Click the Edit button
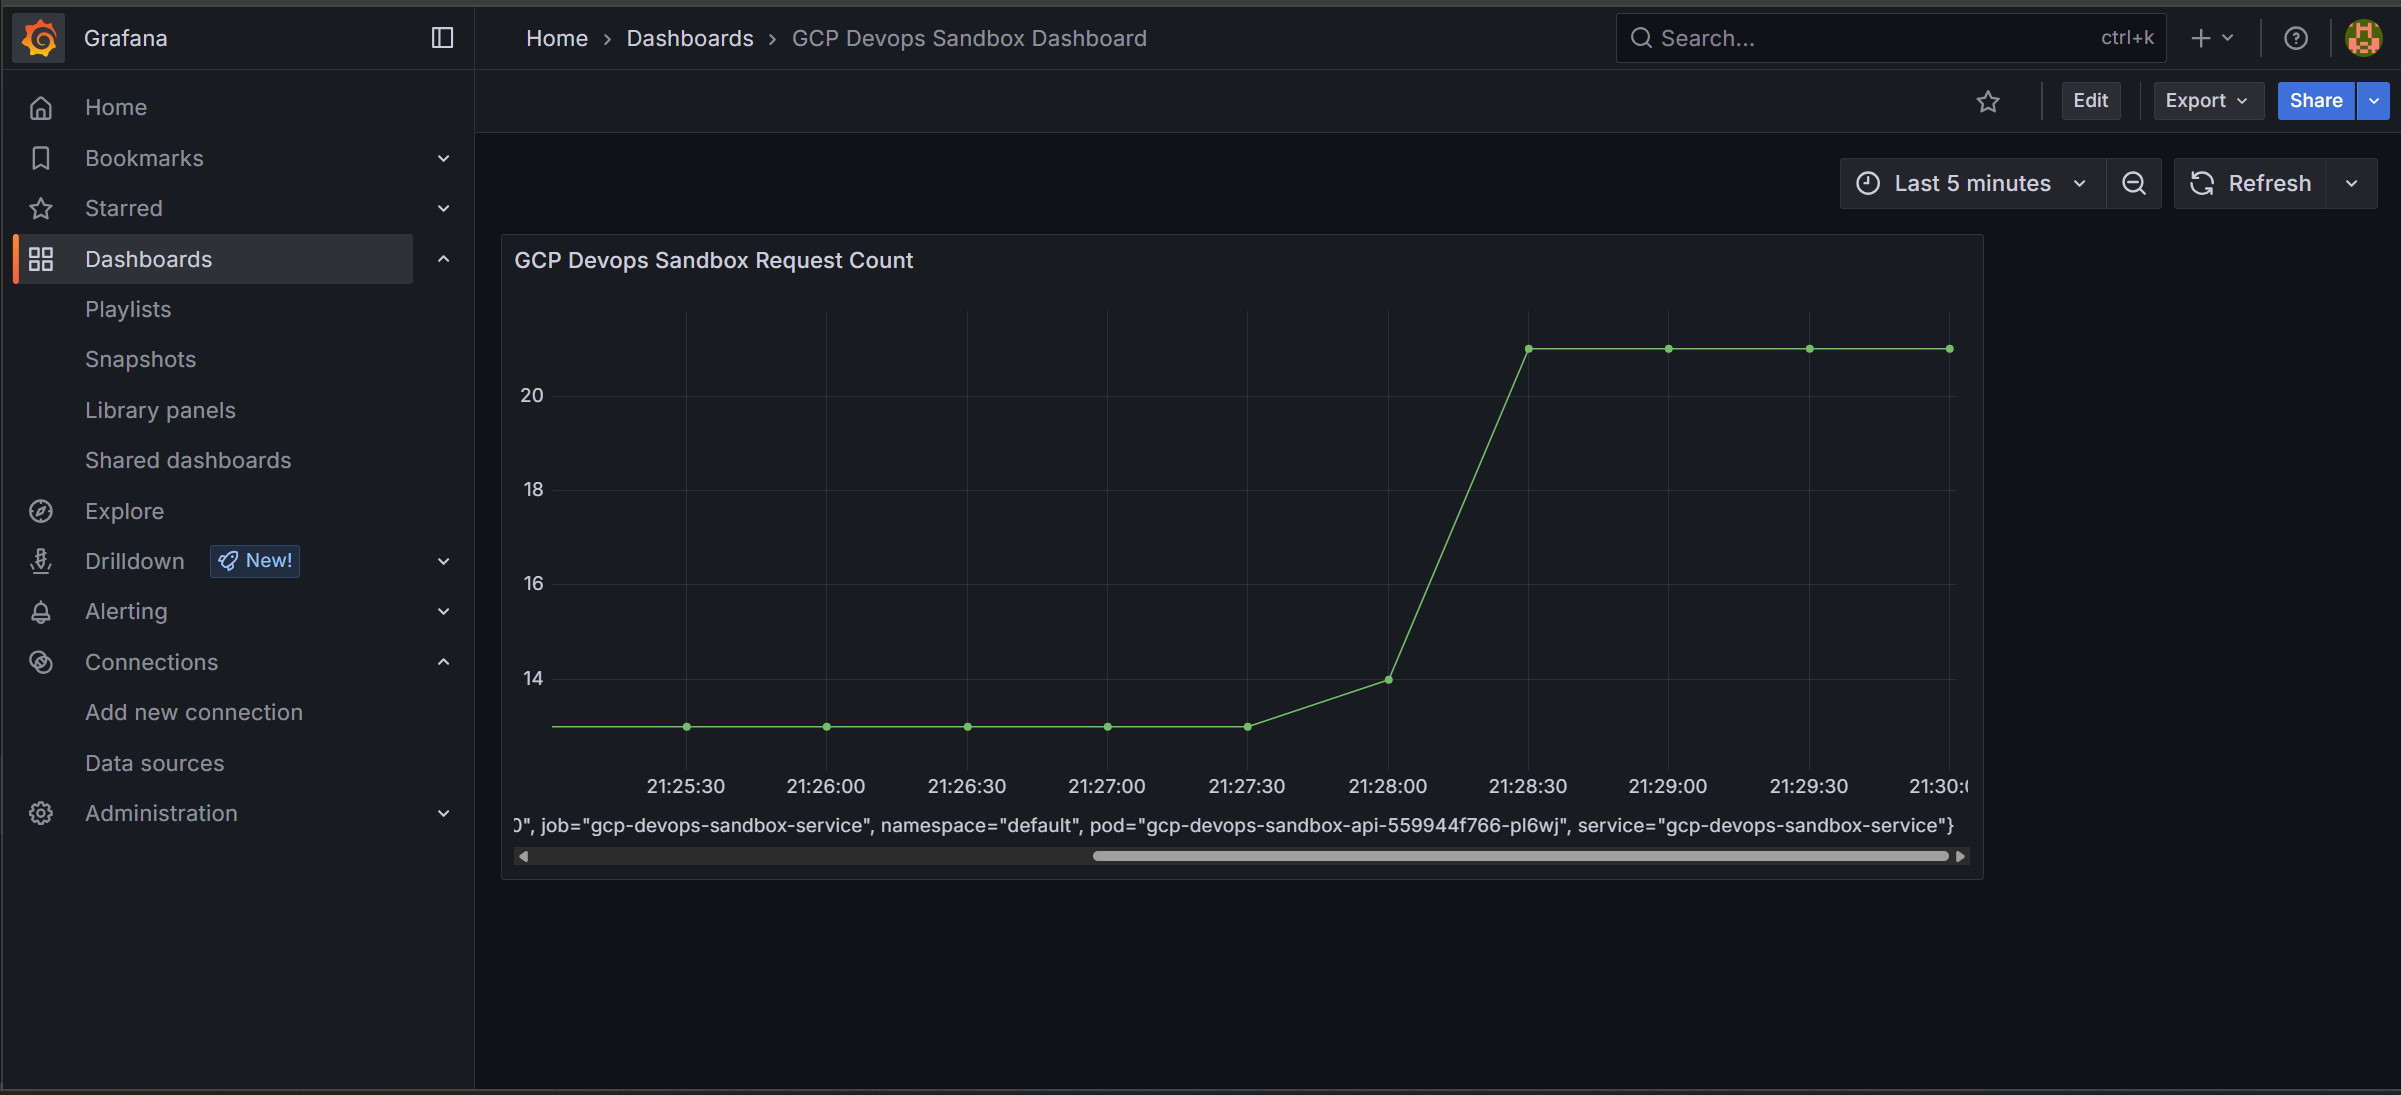This screenshot has height=1095, width=2401. [x=2090, y=101]
